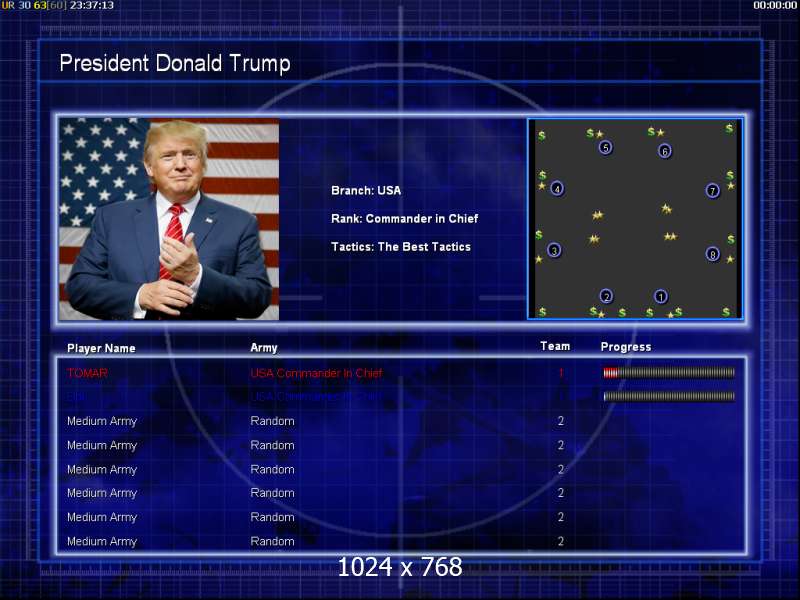800x600 pixels.
Task: Choose start position 6 marker on the map
Action: pos(664,151)
